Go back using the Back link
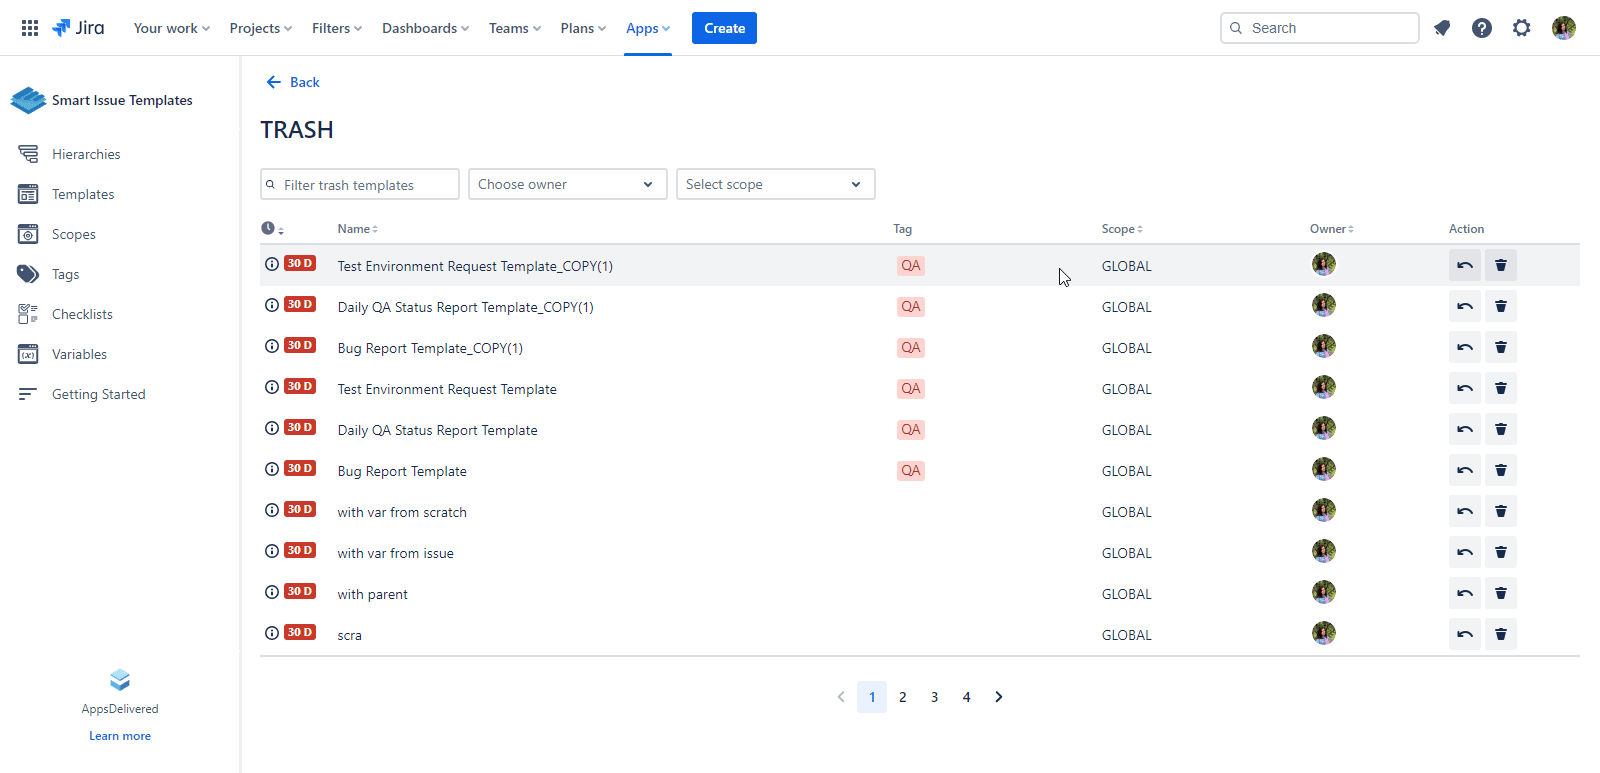The image size is (1600, 773). tap(294, 82)
